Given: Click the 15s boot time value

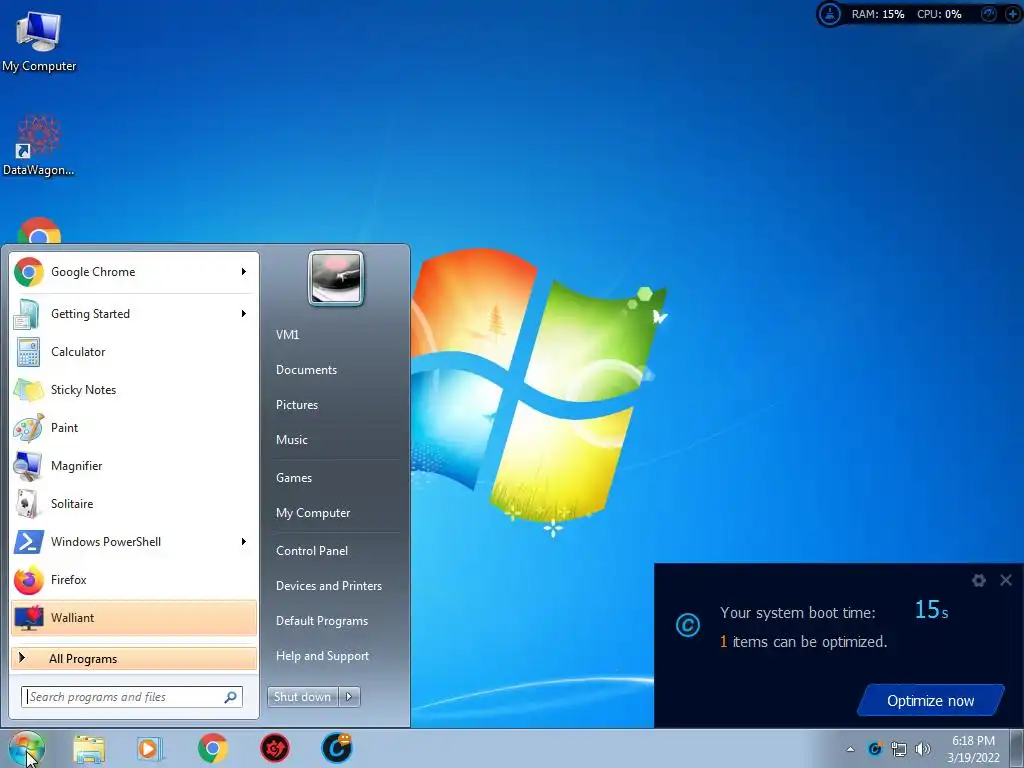Looking at the screenshot, I should (x=931, y=610).
